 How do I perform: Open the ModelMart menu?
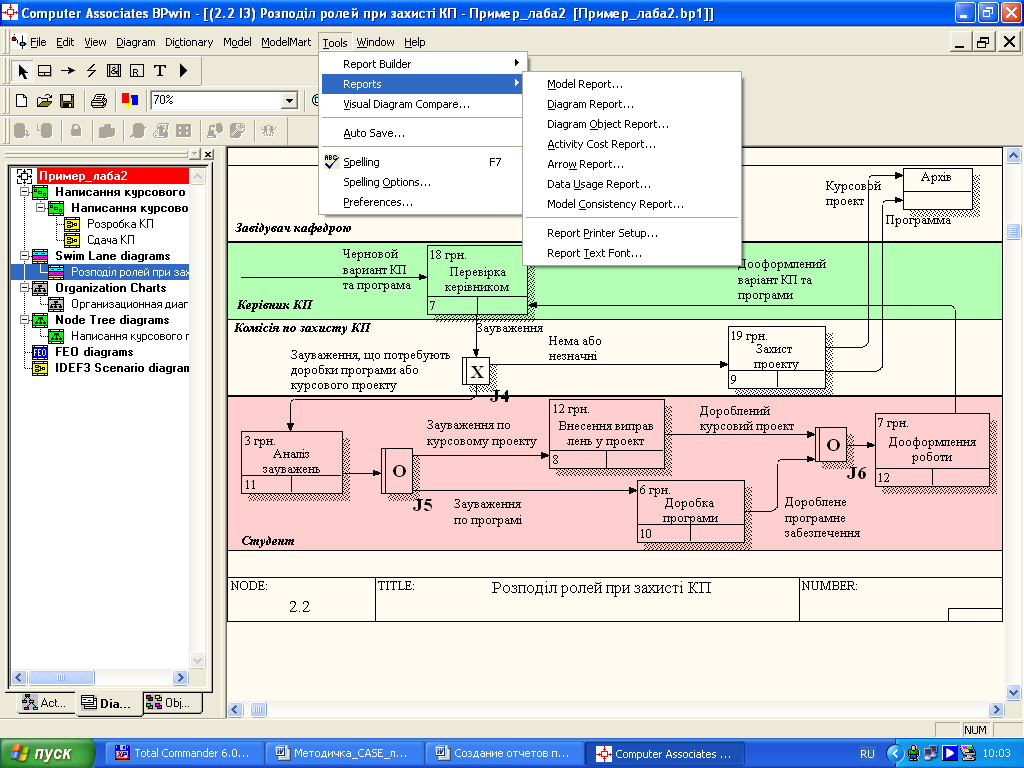pyautogui.click(x=286, y=42)
